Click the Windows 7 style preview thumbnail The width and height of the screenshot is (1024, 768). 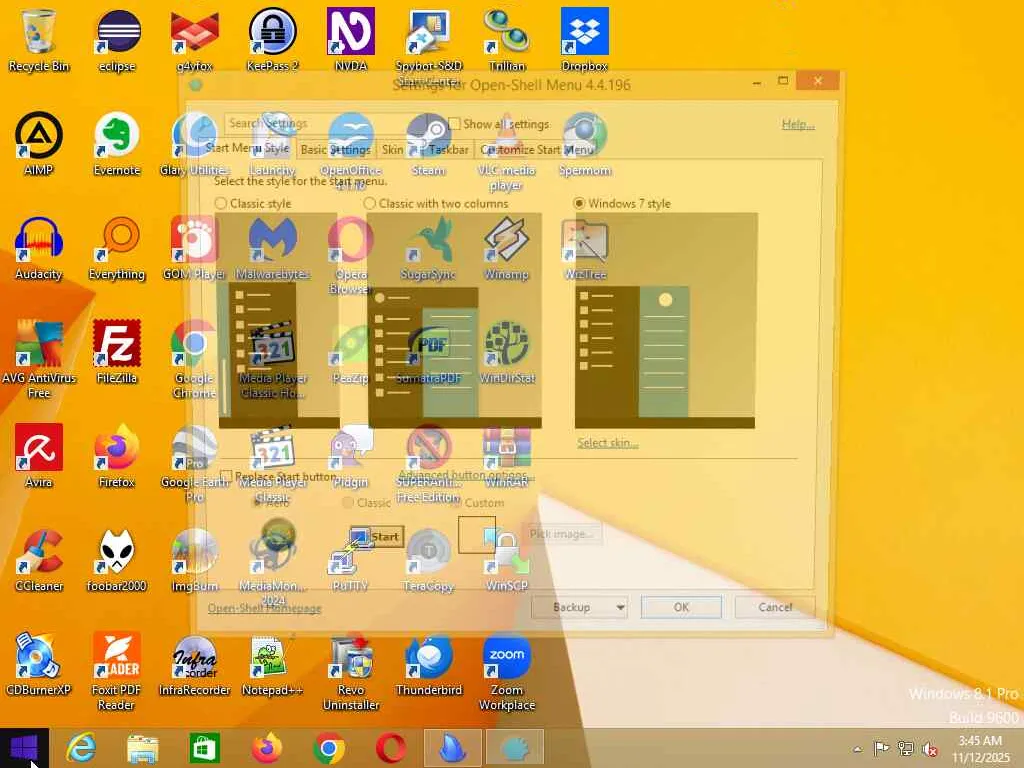(x=665, y=321)
